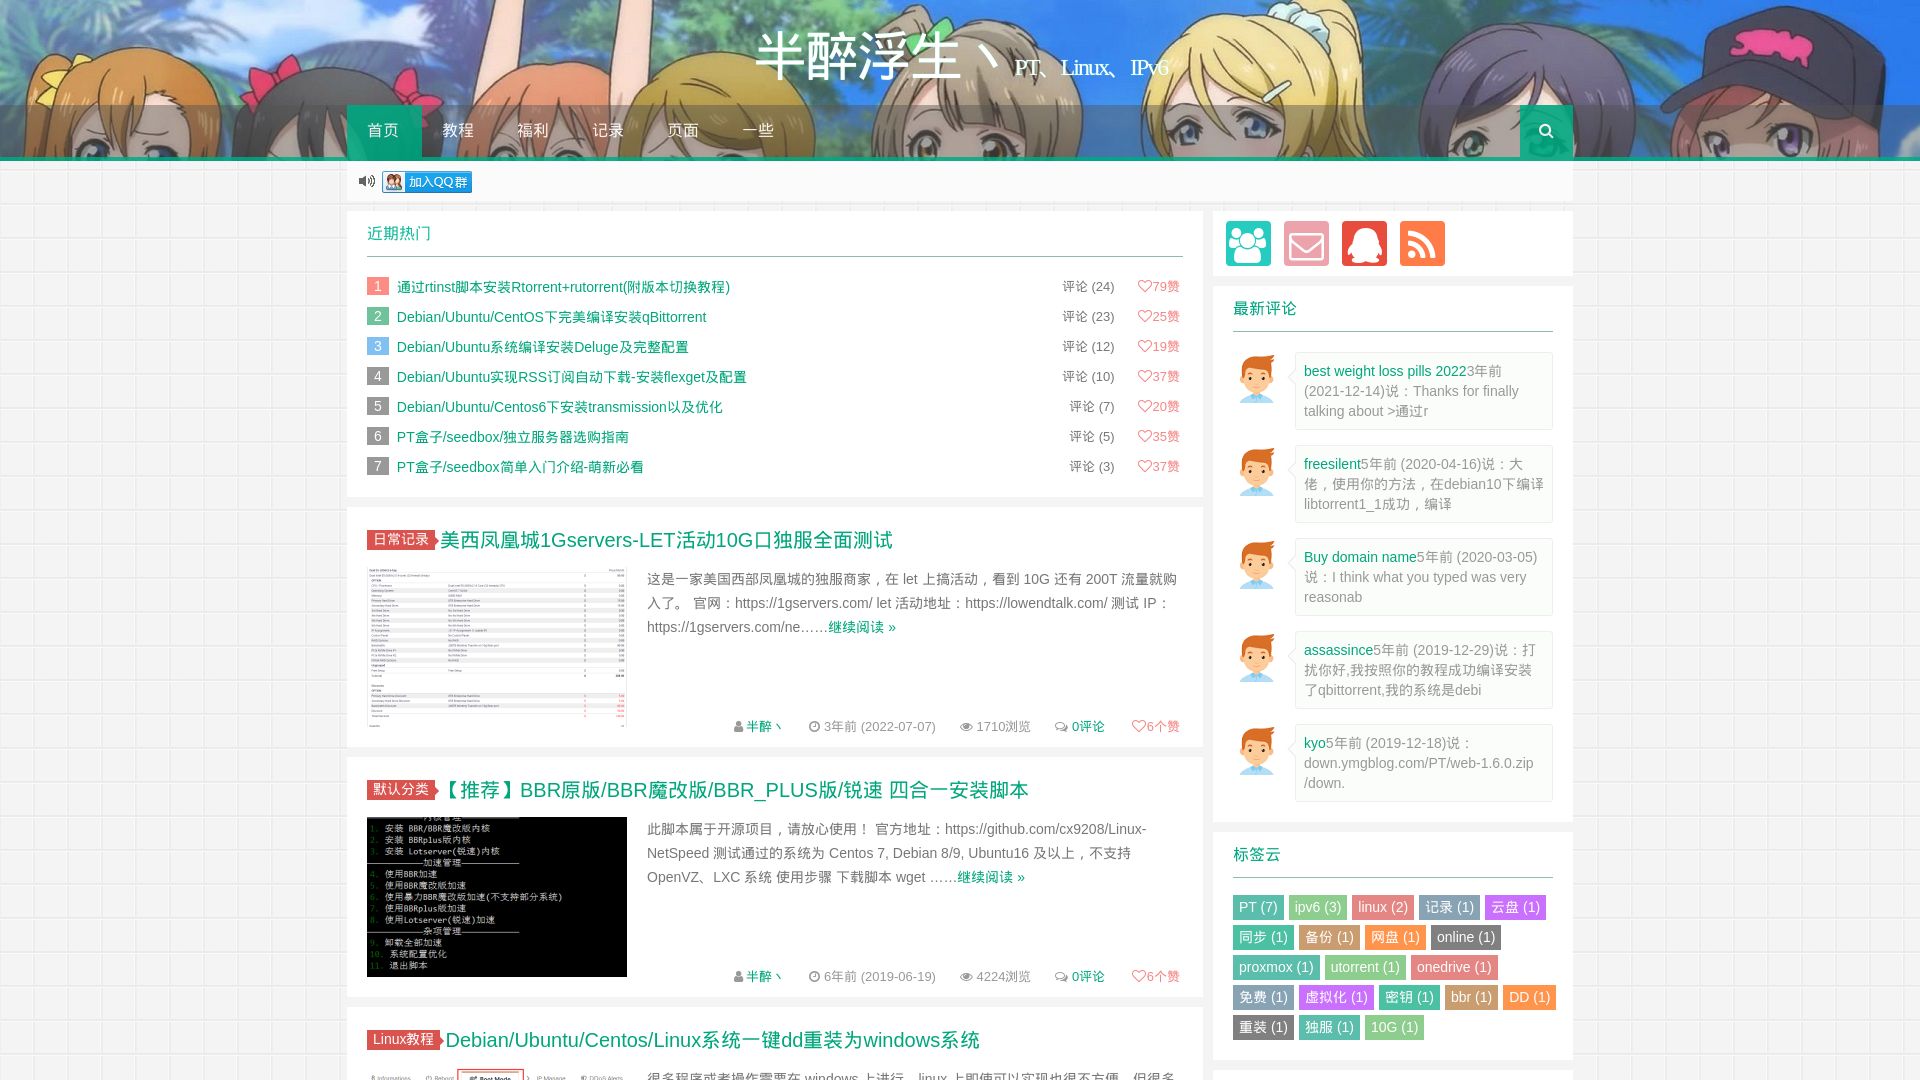Screen dimensions: 1920x1080
Task: Switch to the 首页 tab
Action: [382, 130]
